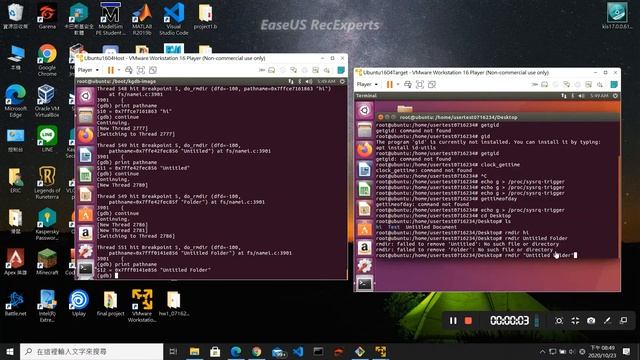Click the Windows taskbar search box

point(91,351)
